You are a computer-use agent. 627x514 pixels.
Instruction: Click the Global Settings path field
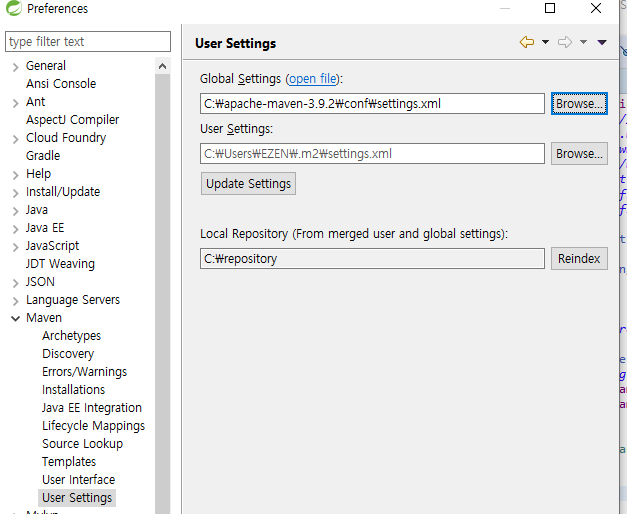coord(372,104)
